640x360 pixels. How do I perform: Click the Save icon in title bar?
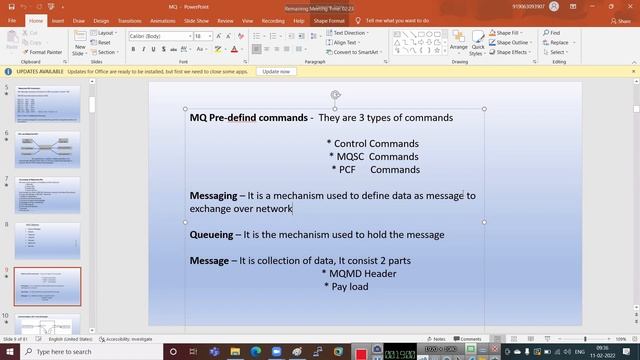pos(11,7)
